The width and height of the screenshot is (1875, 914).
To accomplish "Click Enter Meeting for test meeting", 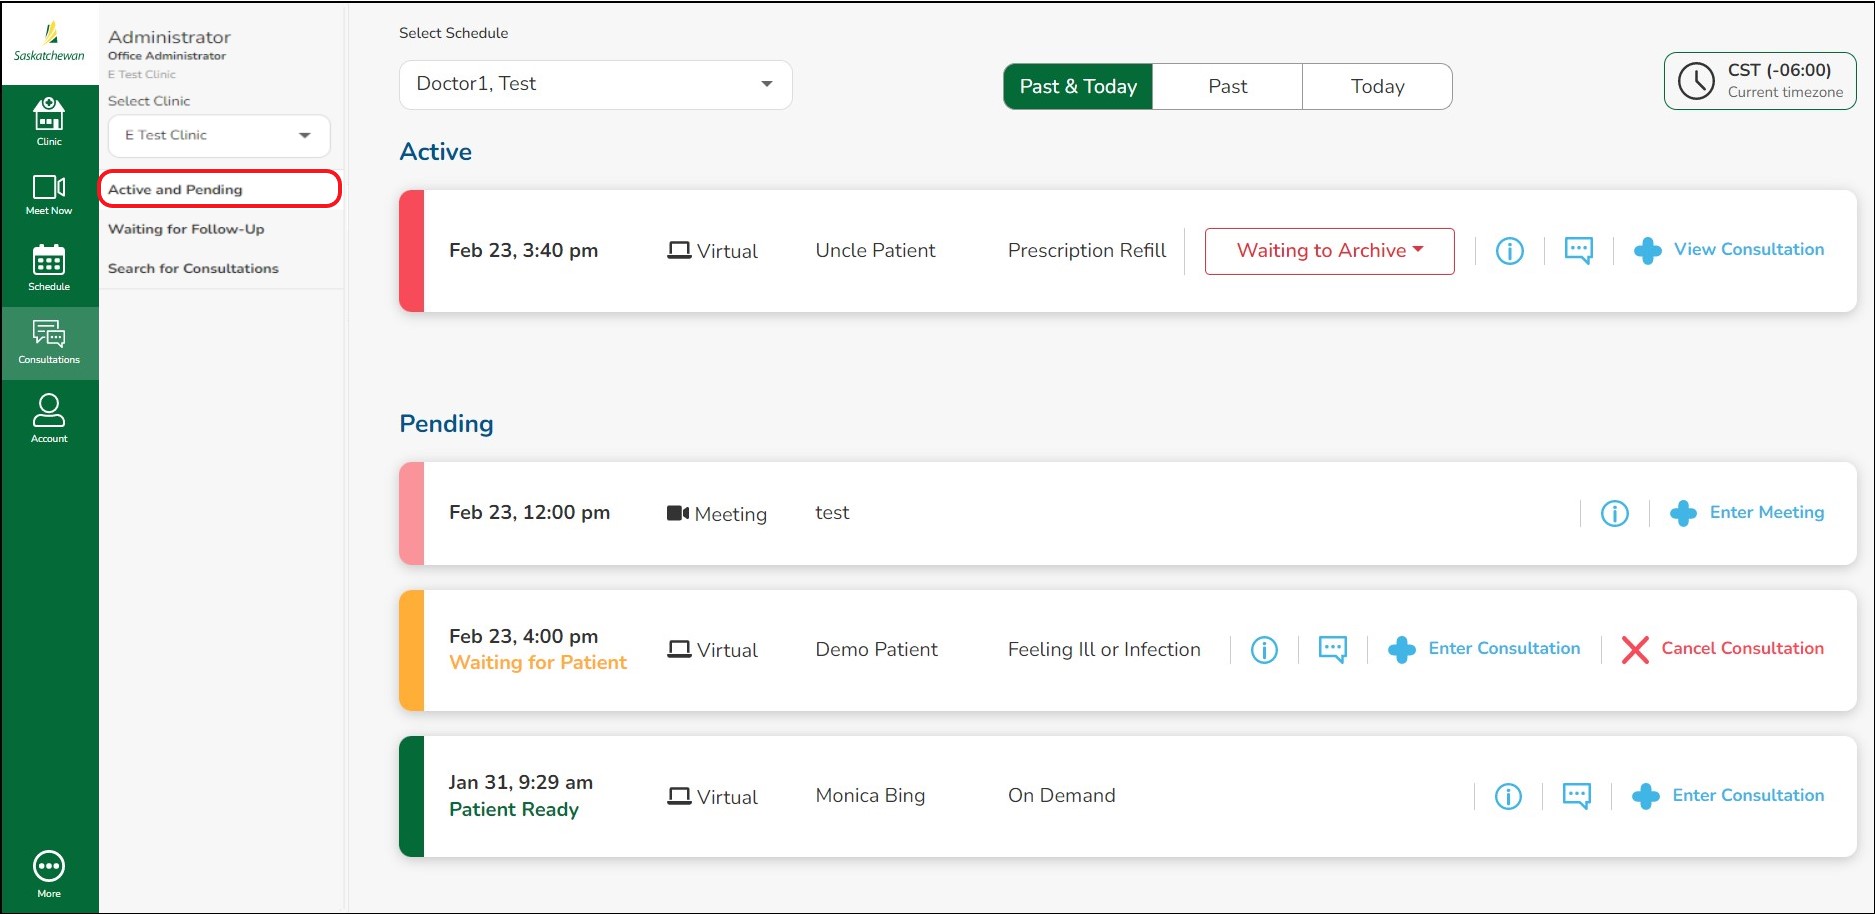I will 1747,513.
